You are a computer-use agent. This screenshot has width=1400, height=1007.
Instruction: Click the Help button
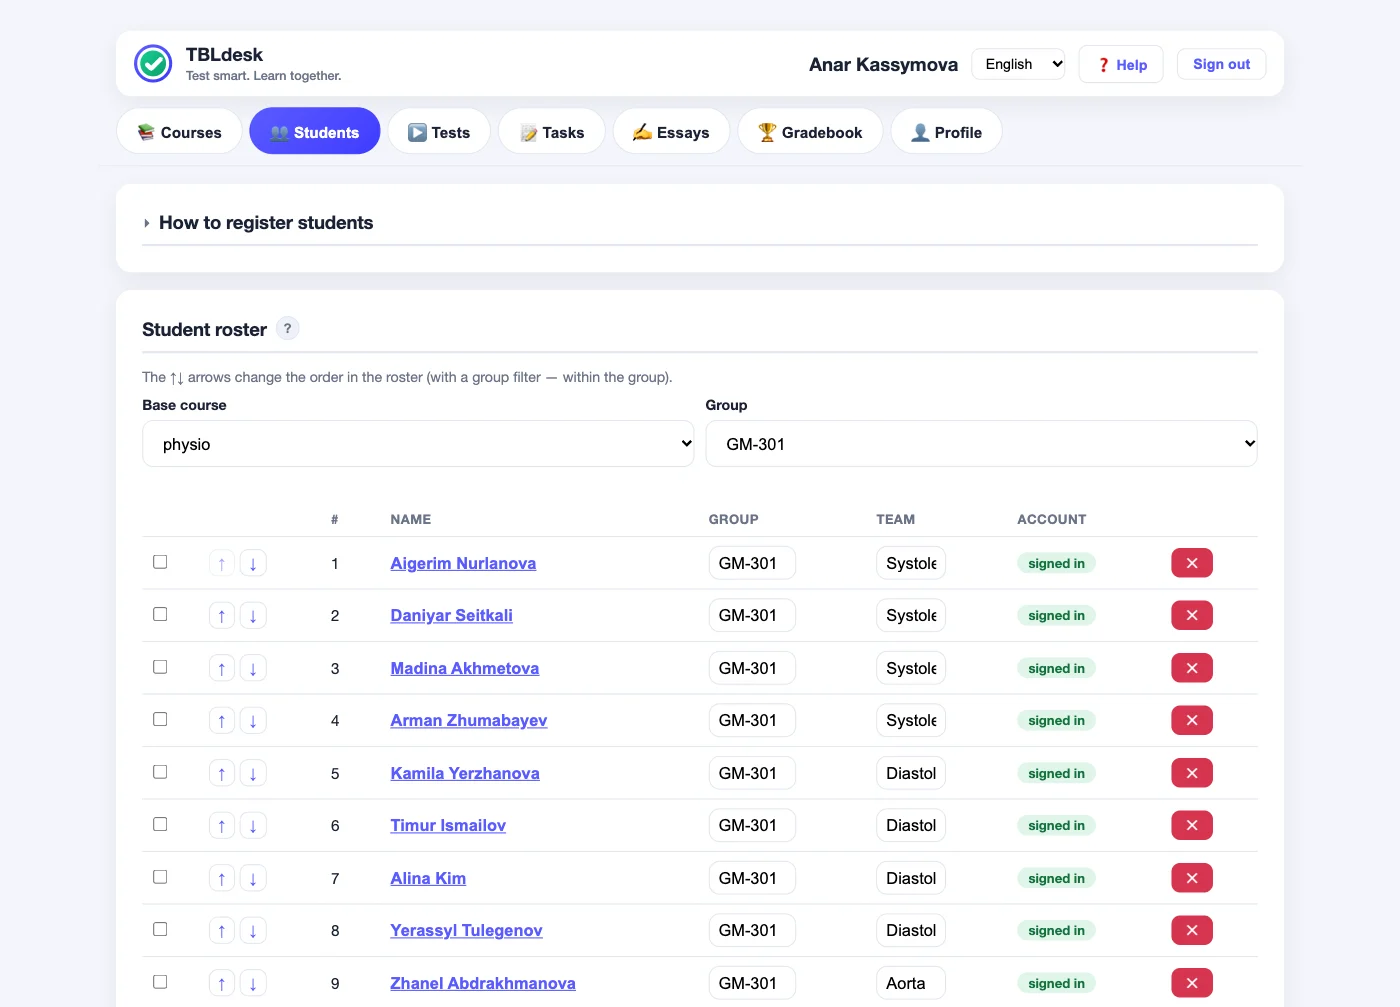coord(1121,65)
